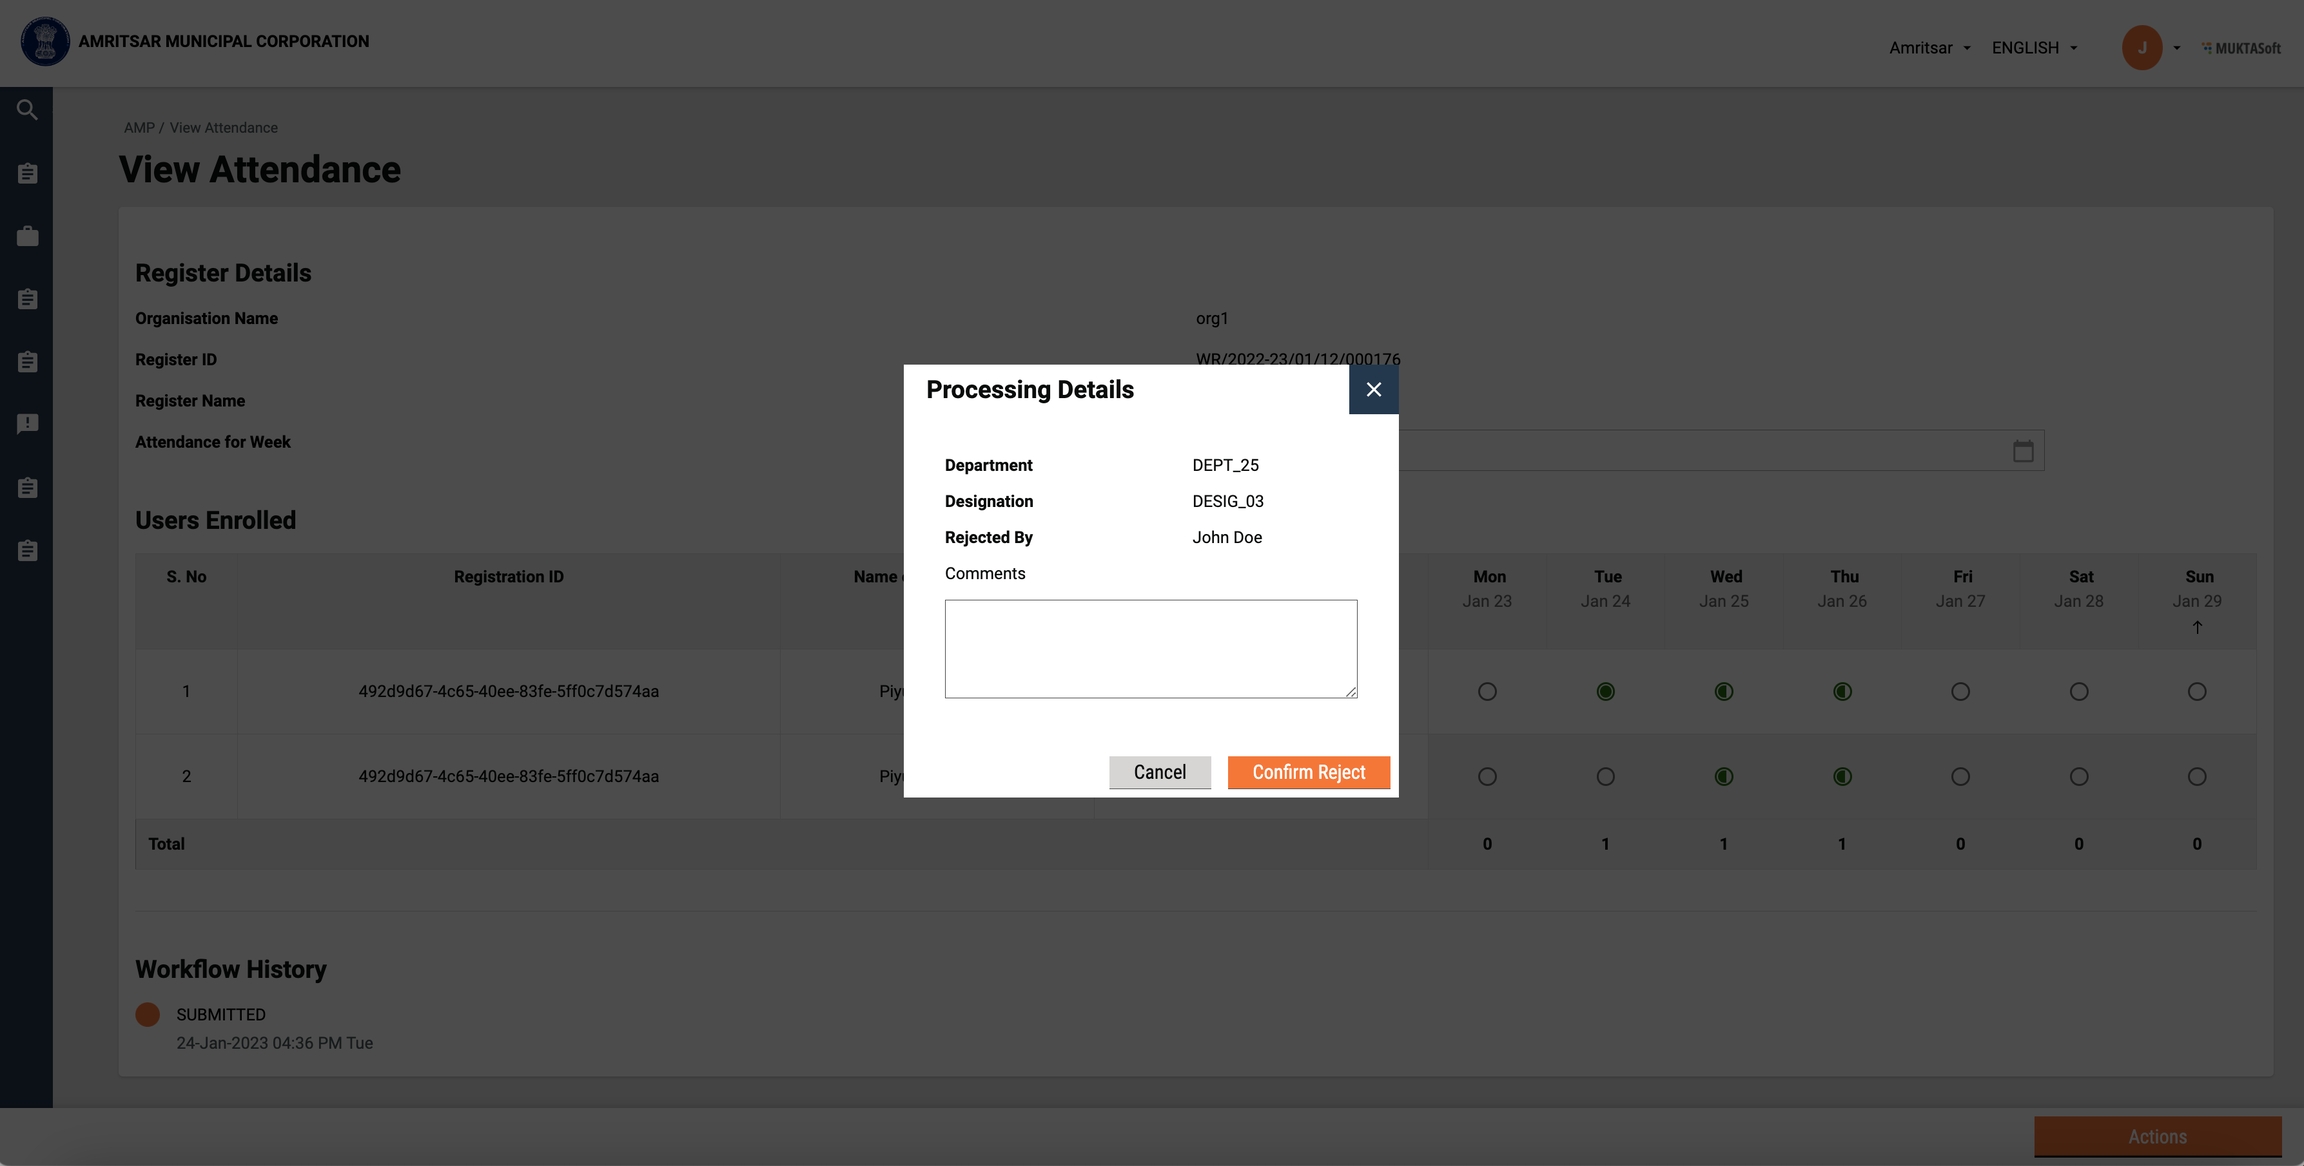Expand the ENGLISH language dropdown
This screenshot has width=2304, height=1166.
[2034, 48]
